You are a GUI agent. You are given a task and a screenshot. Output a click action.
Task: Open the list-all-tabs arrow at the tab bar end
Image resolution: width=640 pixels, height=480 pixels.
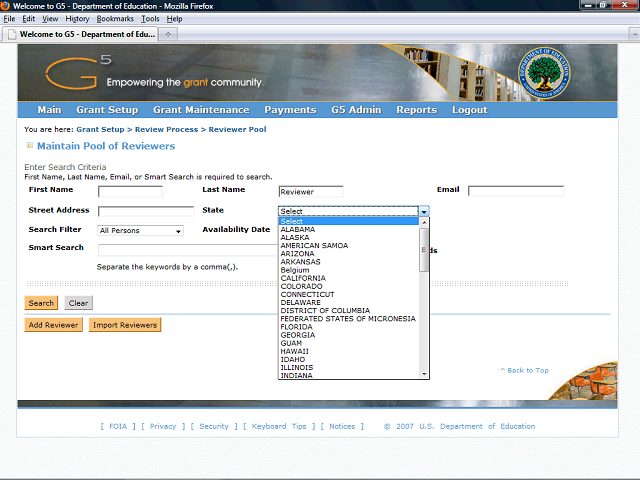[x=634, y=35]
